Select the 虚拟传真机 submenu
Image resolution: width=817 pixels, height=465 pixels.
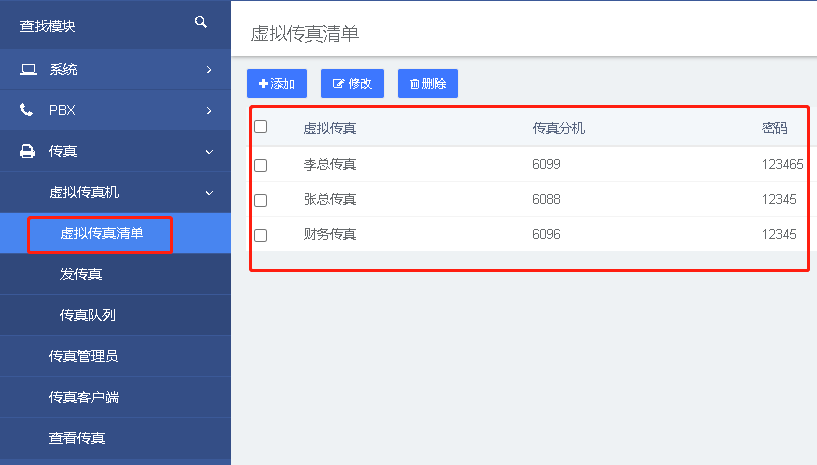tap(115, 192)
